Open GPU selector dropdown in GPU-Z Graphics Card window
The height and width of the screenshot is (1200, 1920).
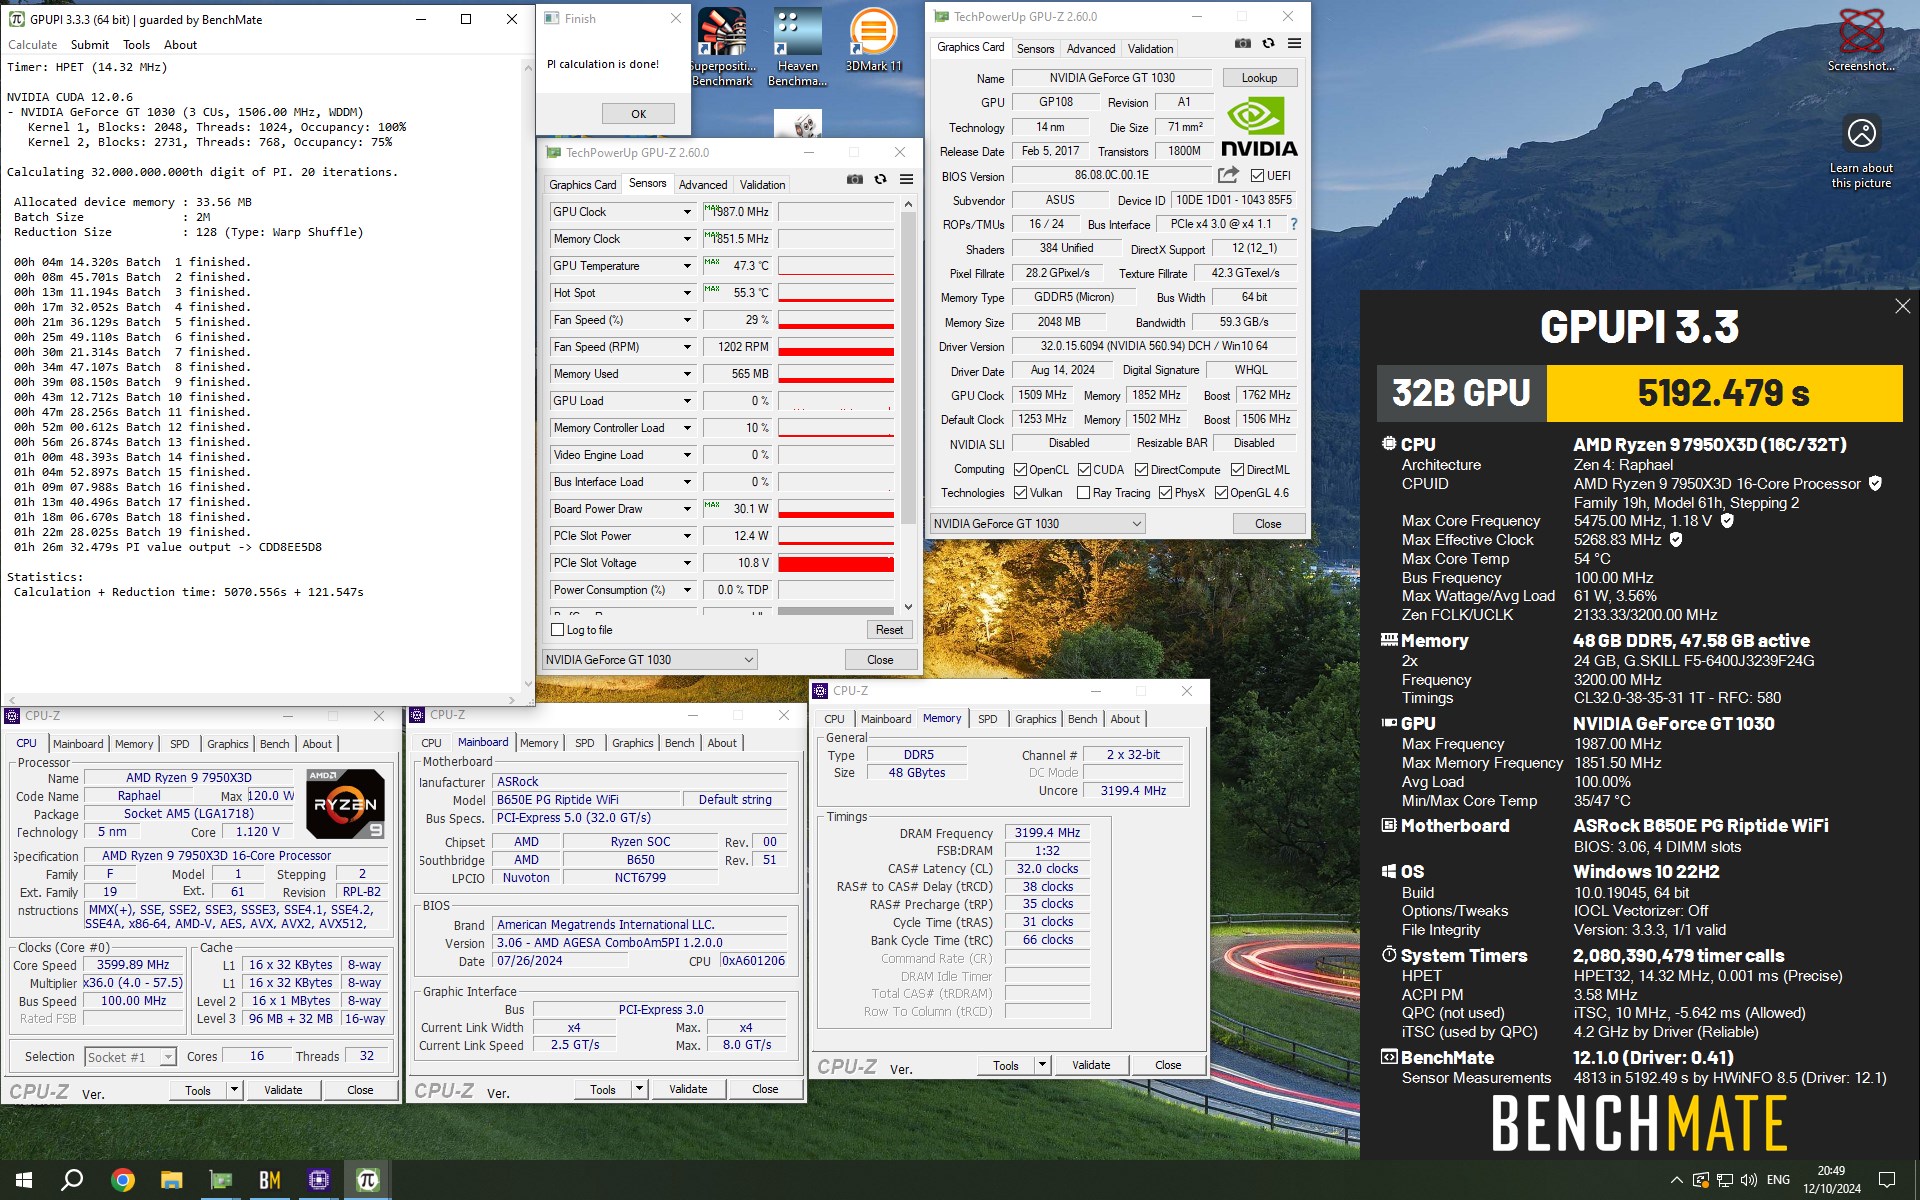[x=1037, y=524]
